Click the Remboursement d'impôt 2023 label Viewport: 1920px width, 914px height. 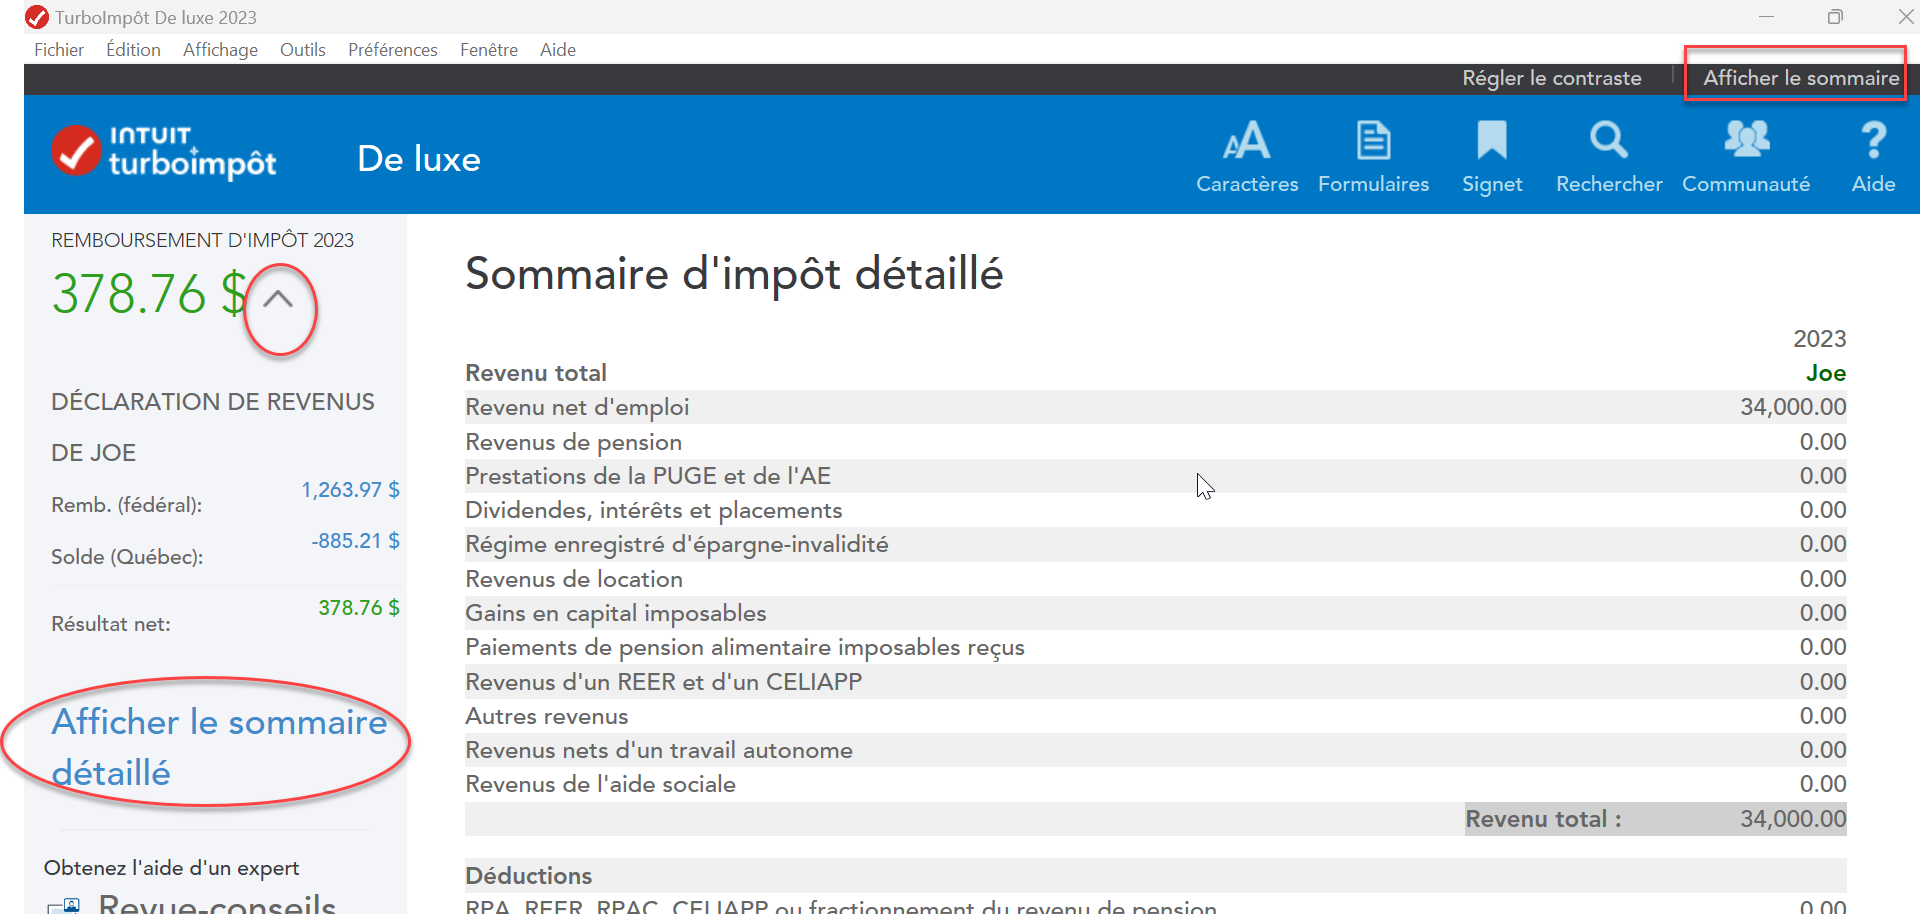pos(202,240)
